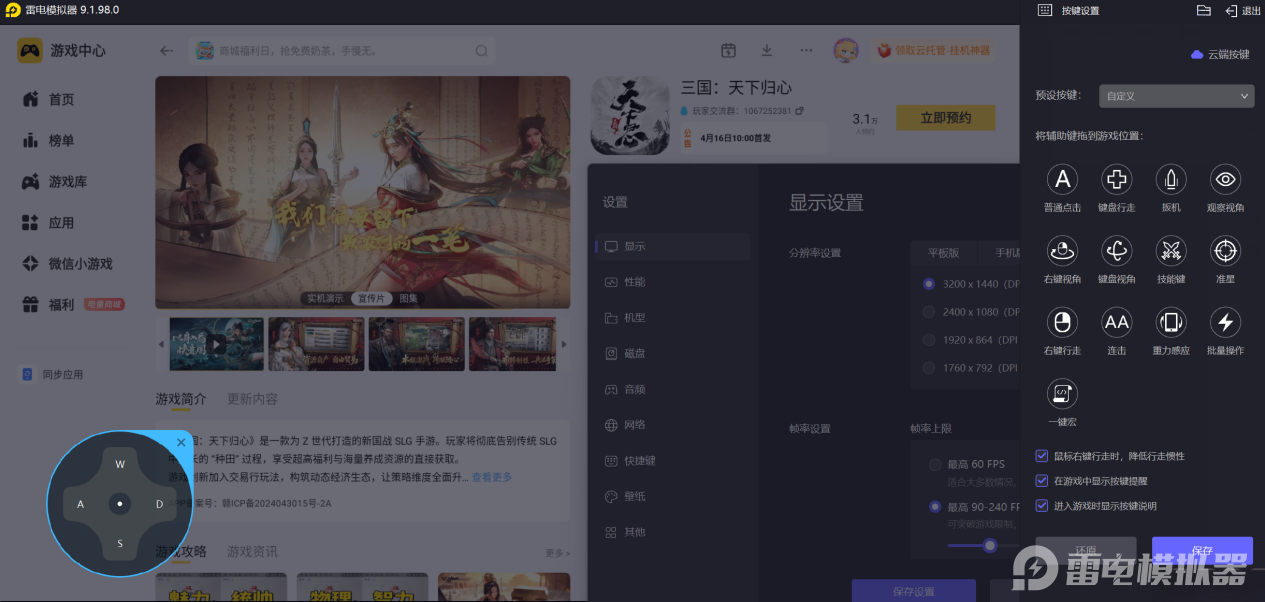Select the 键盘行走 keyboard walk icon
The height and width of the screenshot is (602, 1265).
[1116, 180]
